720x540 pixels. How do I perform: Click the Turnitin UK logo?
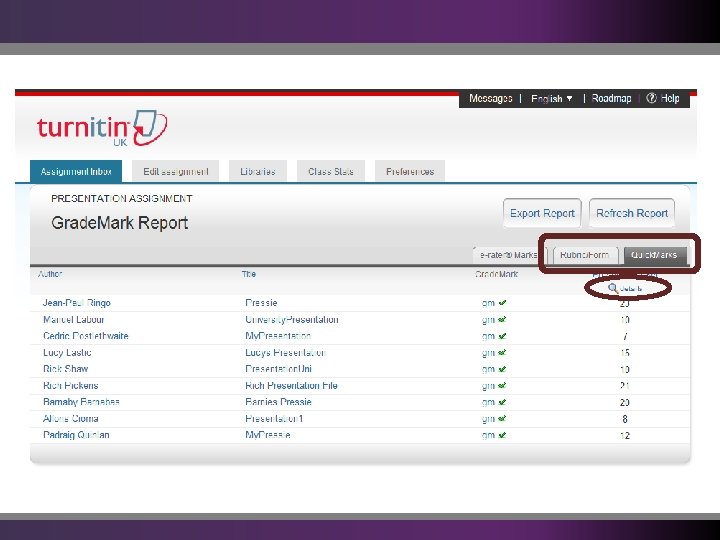pyautogui.click(x=102, y=128)
